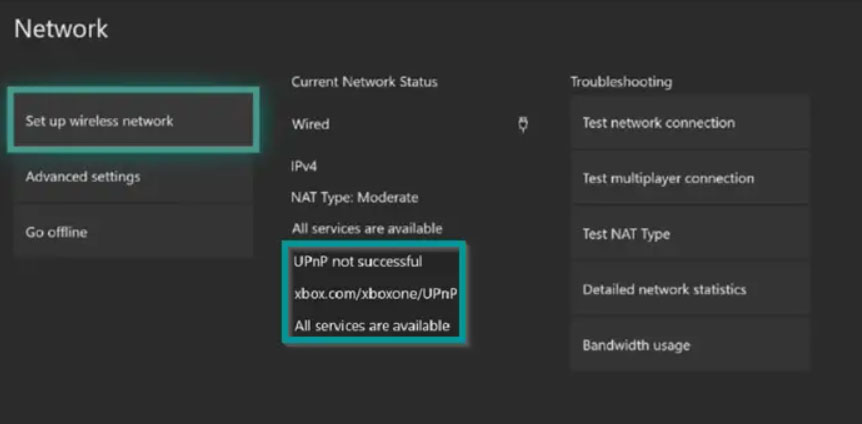Select Set up wireless network
Screen dimensions: 862x424
tap(134, 120)
